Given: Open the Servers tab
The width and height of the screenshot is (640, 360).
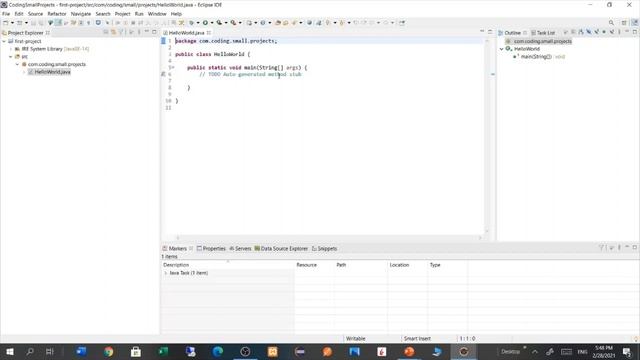Looking at the screenshot, I should tap(240, 249).
